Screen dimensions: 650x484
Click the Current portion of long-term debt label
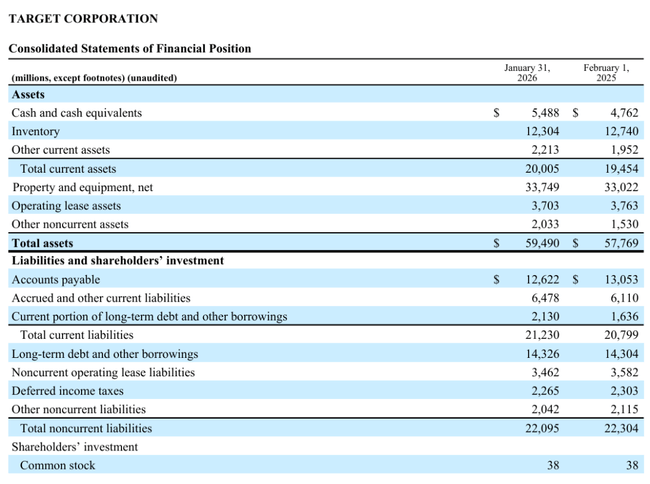click(x=149, y=317)
